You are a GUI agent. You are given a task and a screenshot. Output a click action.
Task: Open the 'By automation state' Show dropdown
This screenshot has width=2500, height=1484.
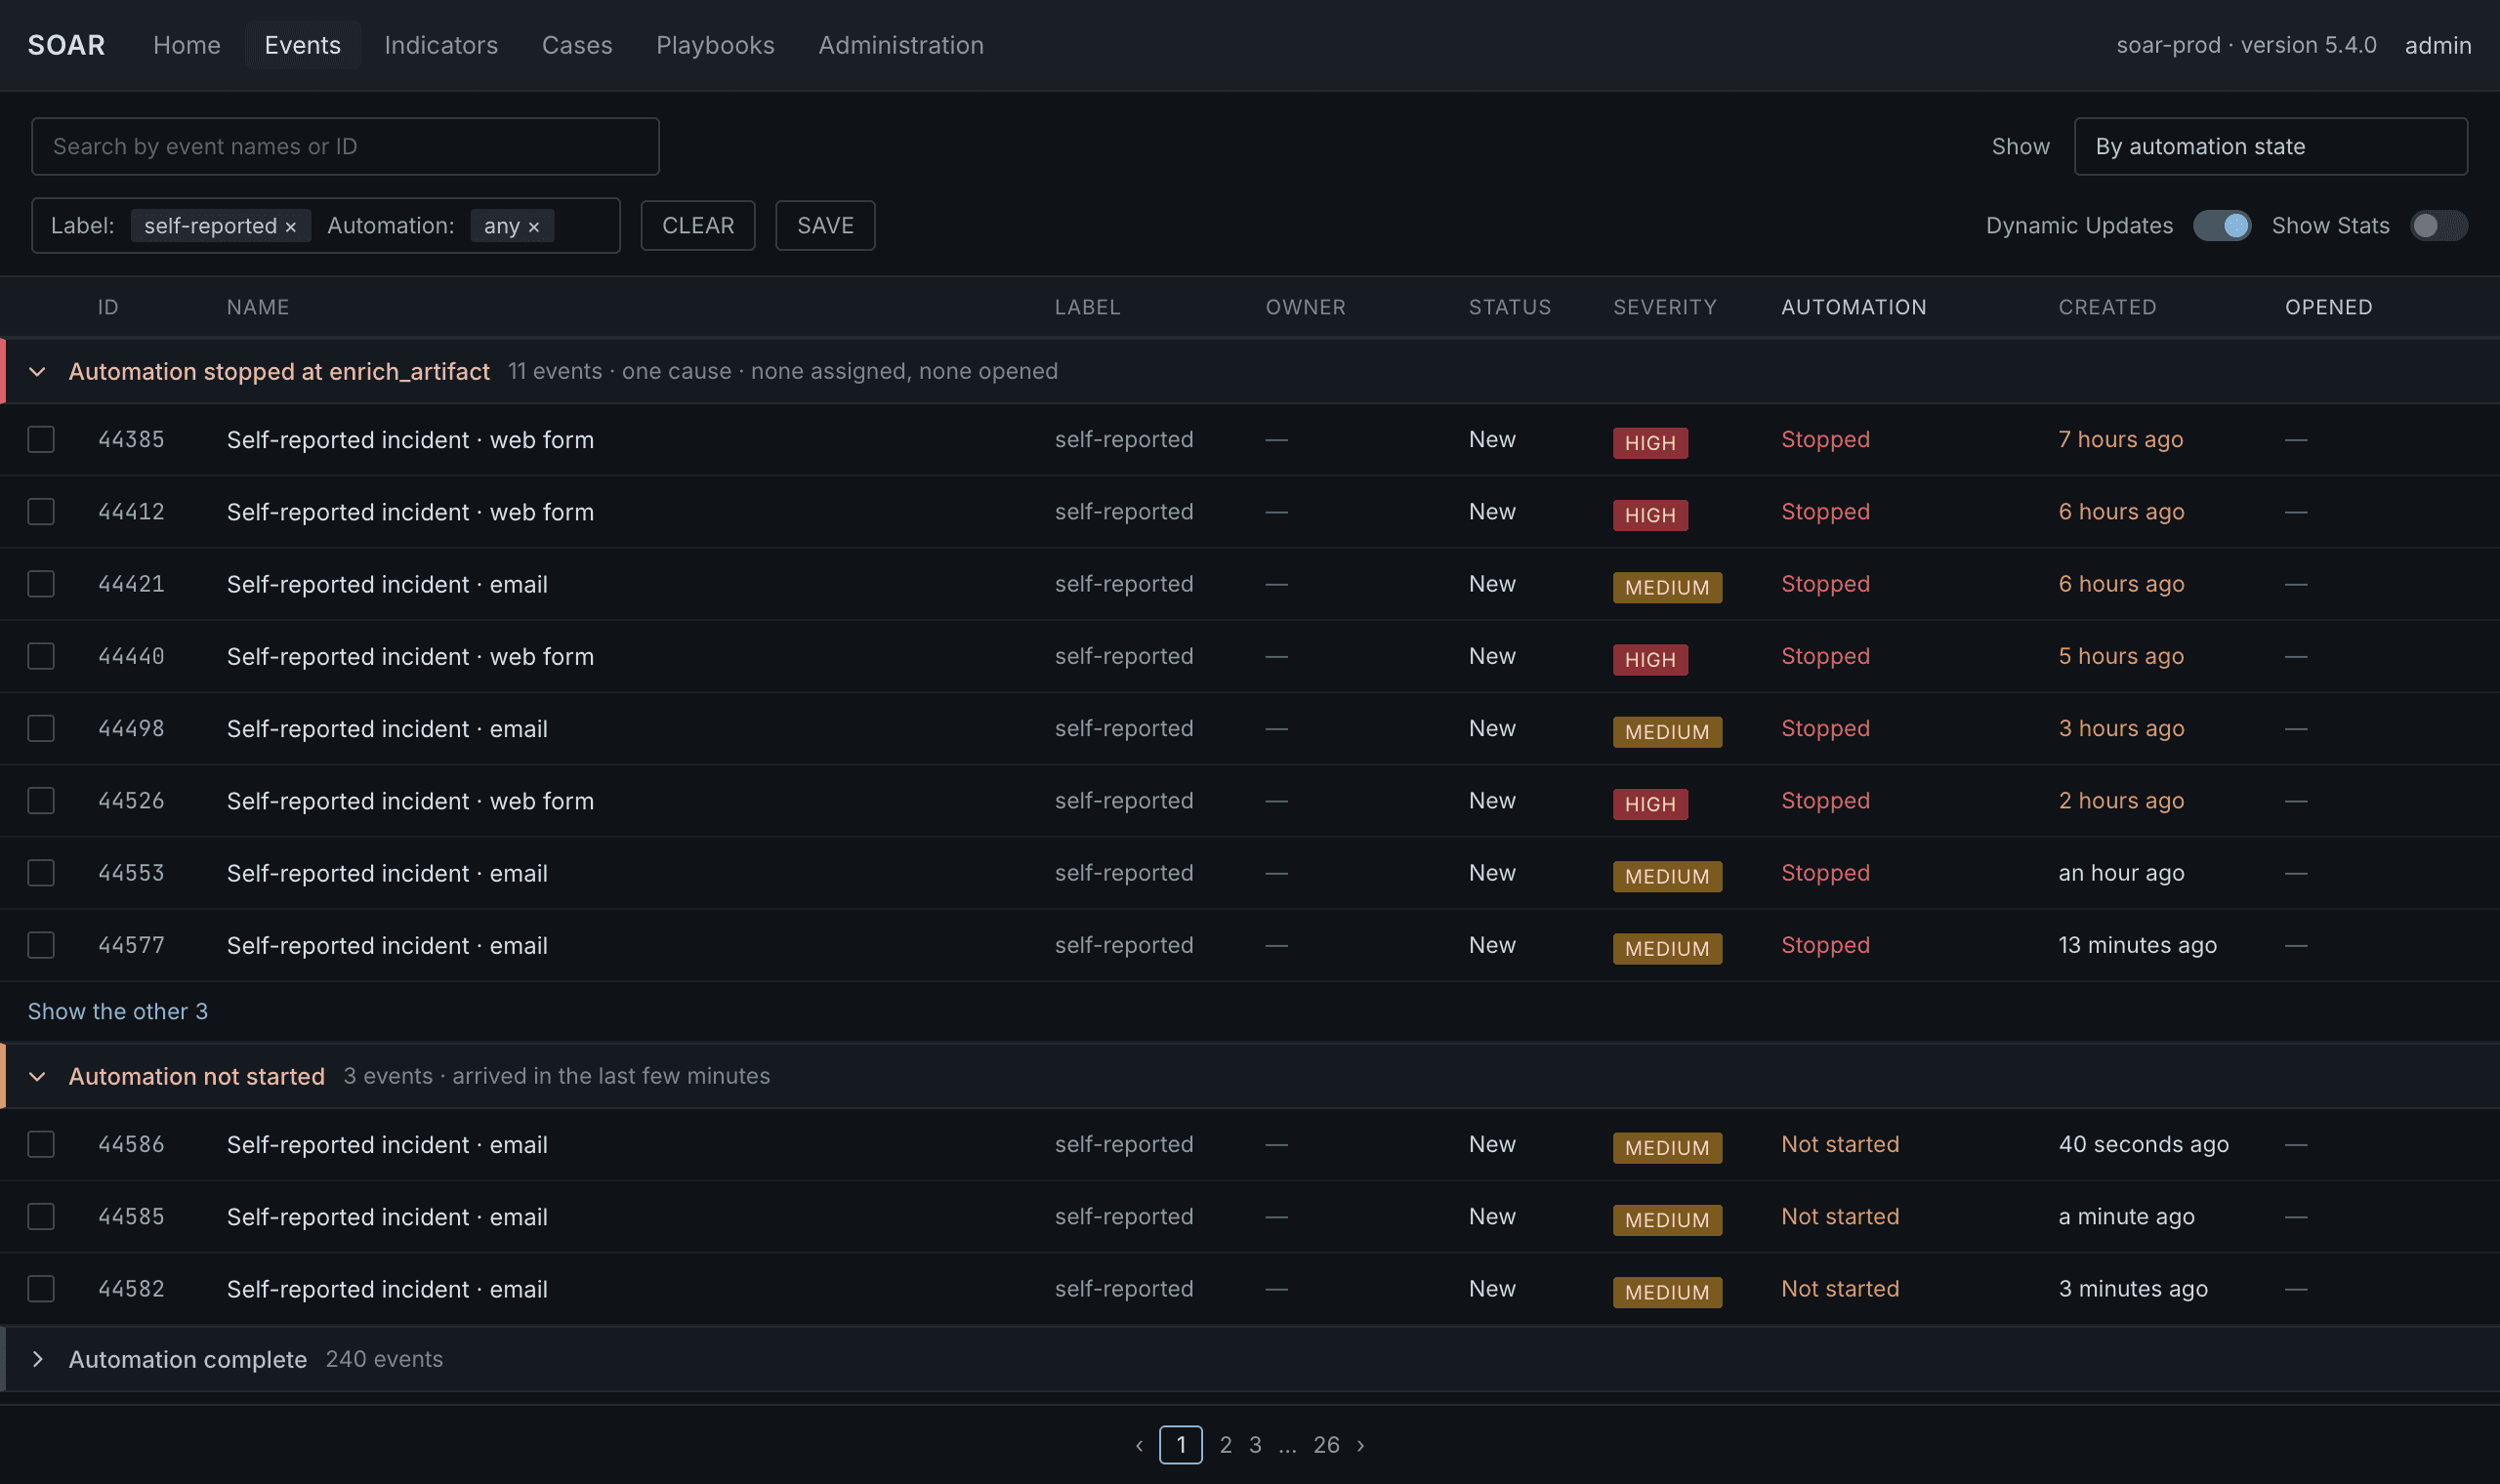click(x=2271, y=146)
